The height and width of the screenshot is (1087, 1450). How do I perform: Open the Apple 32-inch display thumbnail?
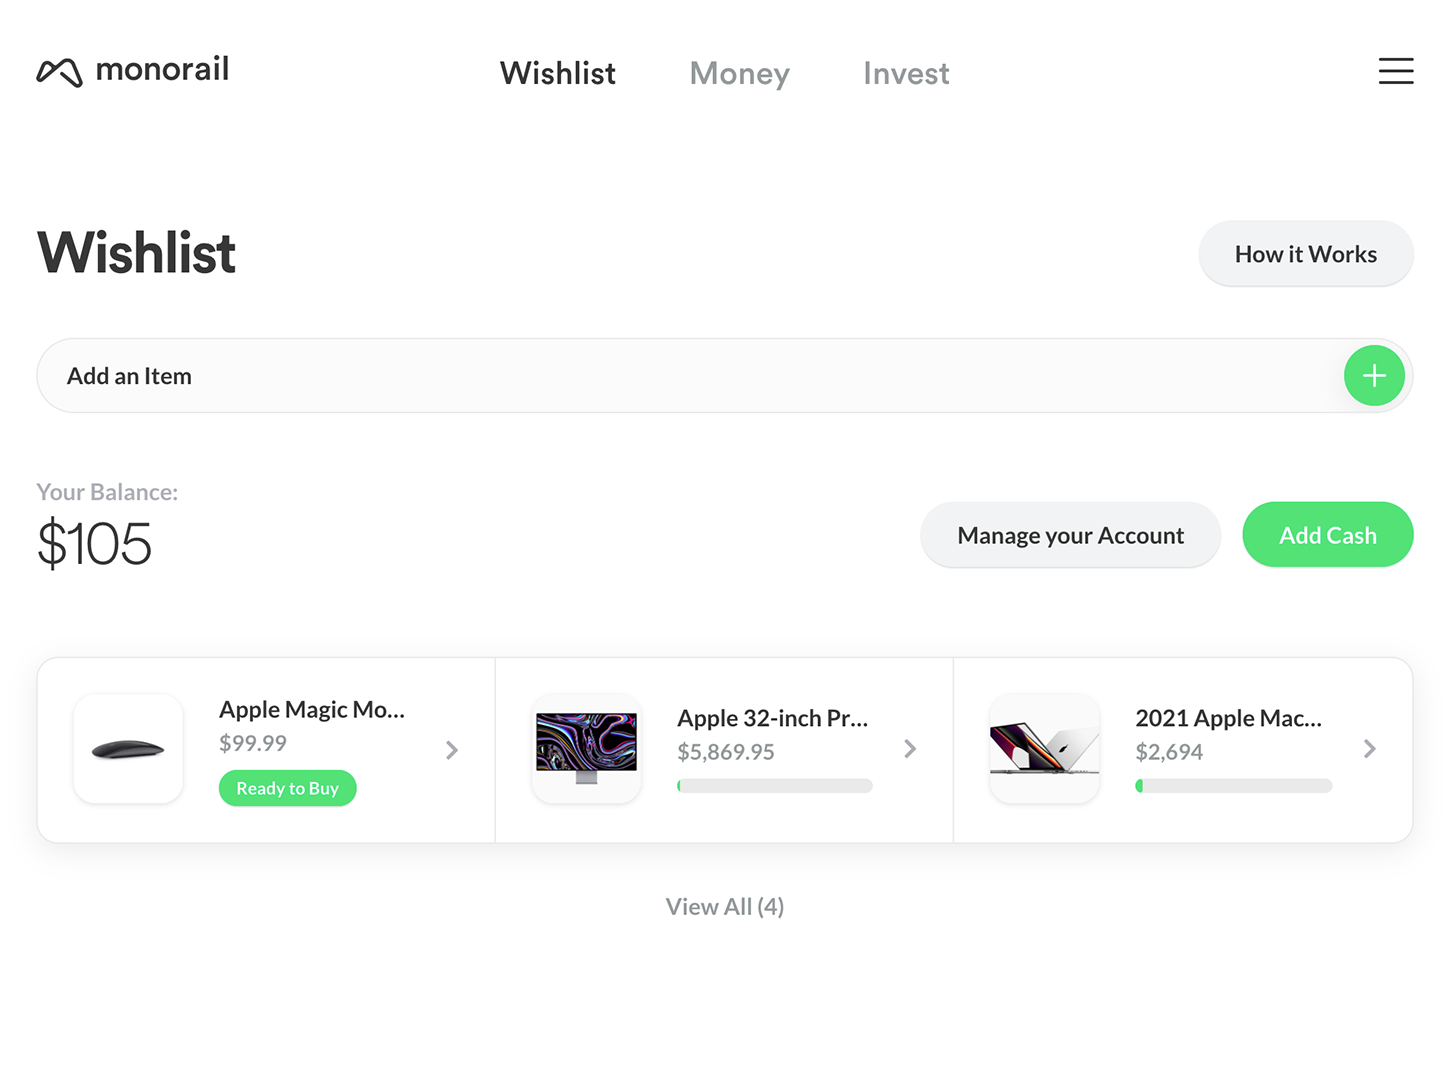(x=586, y=749)
